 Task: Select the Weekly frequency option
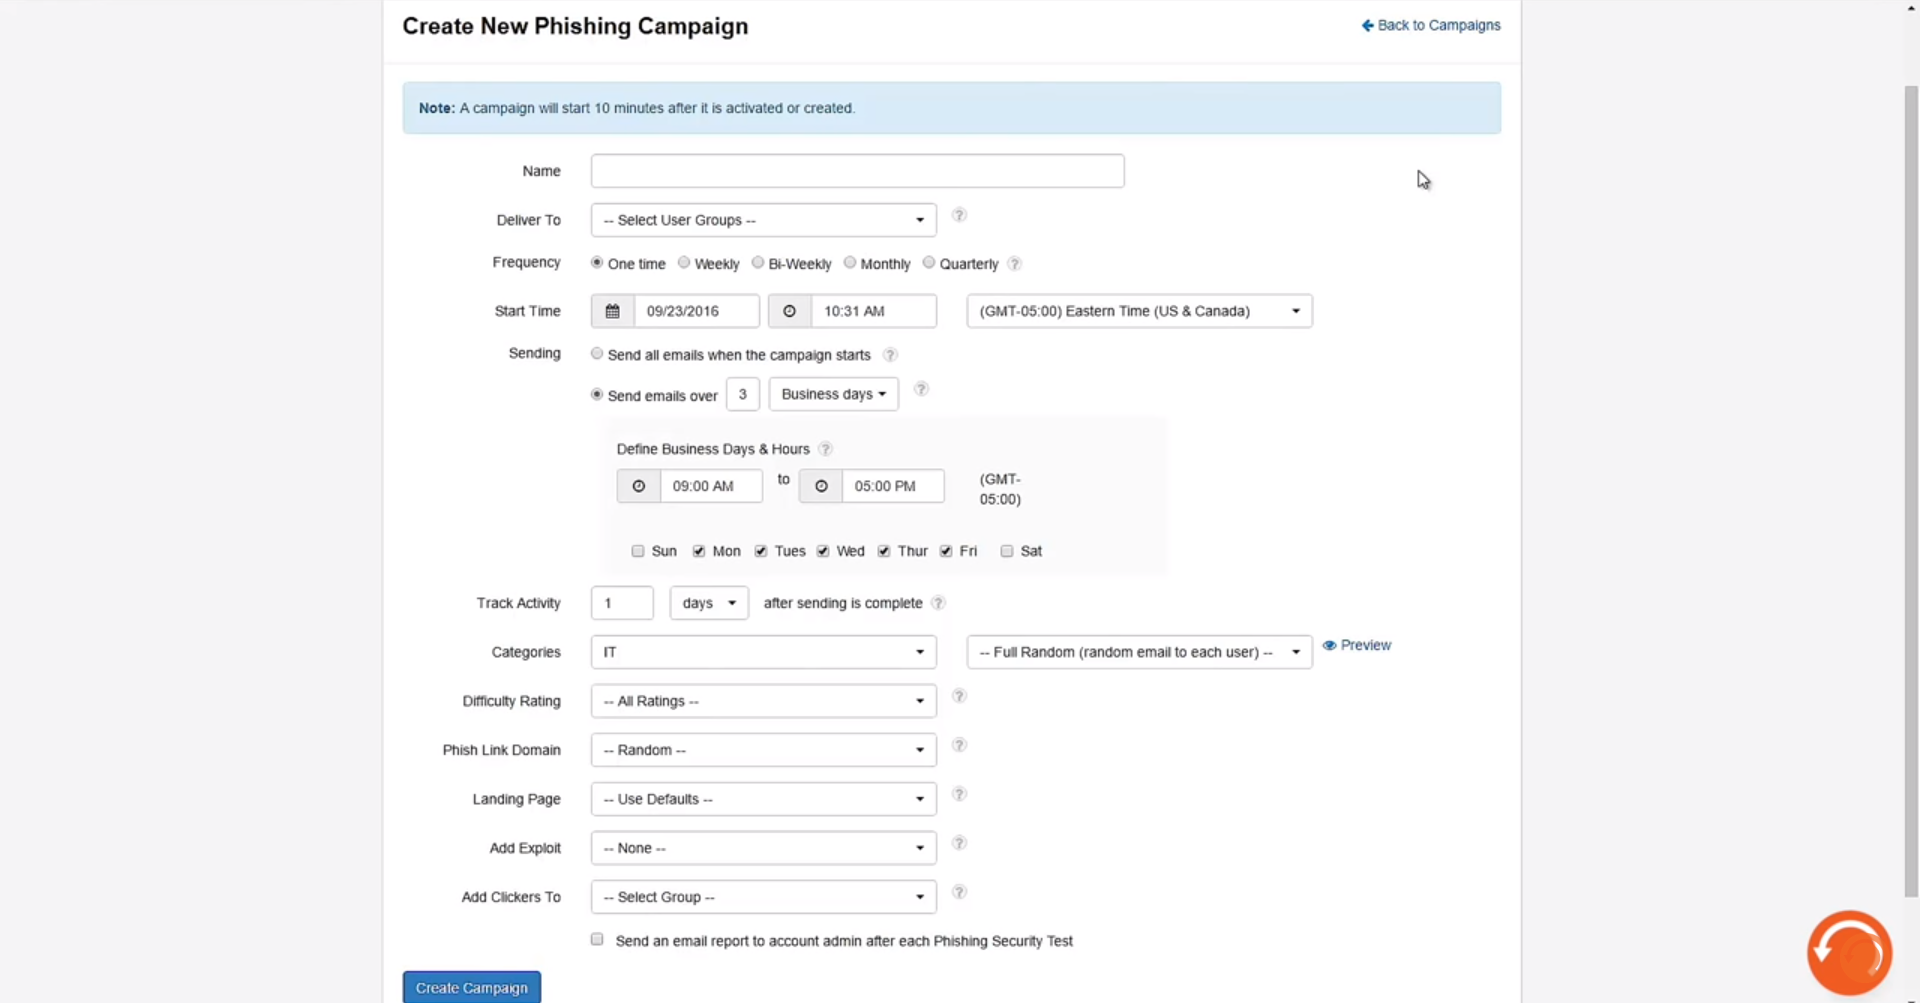coord(684,262)
